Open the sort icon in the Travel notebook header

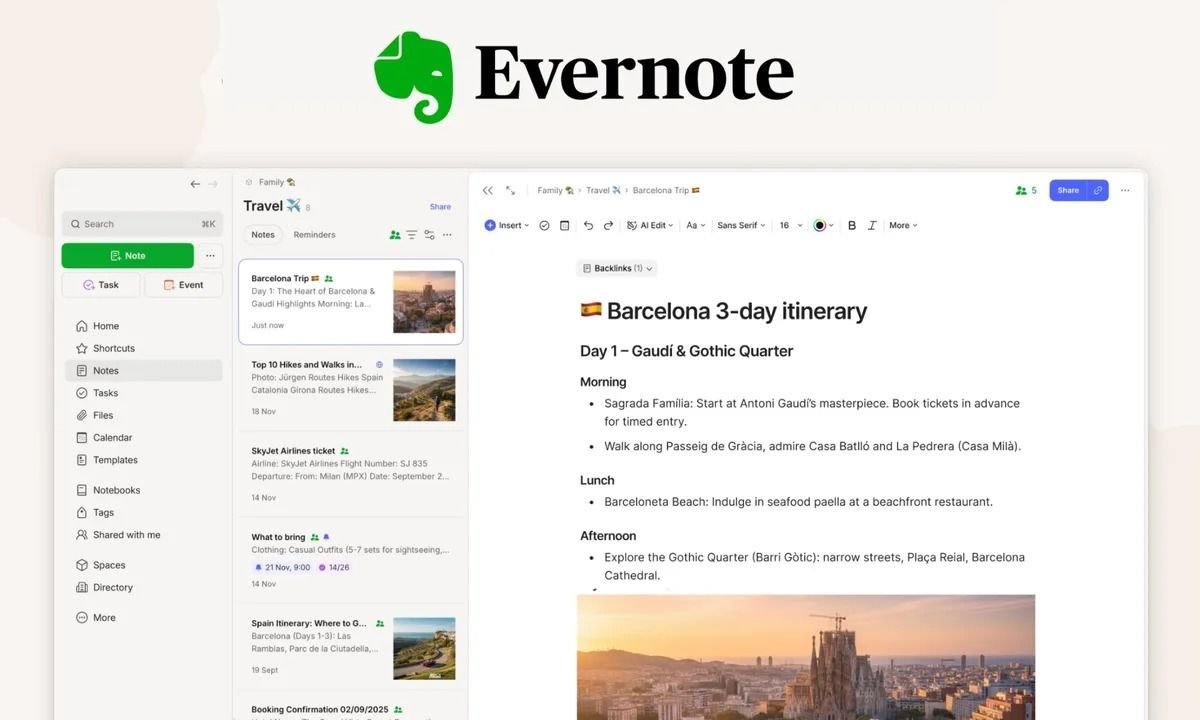[x=428, y=233]
